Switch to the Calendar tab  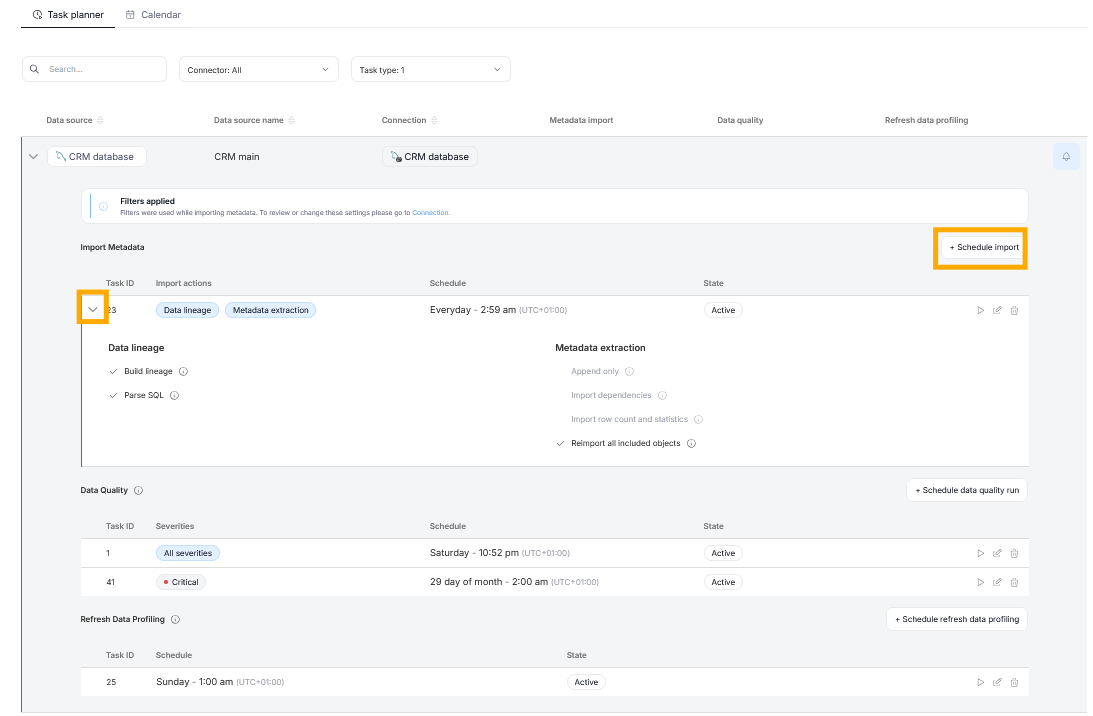(153, 15)
